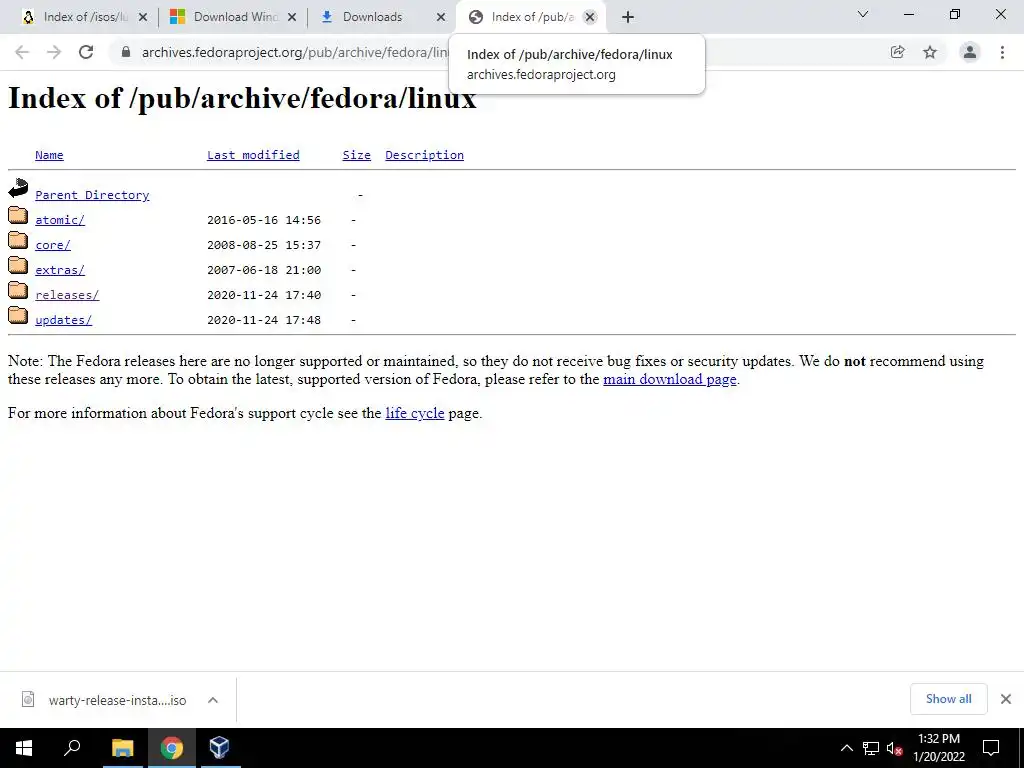The image size is (1024, 768).
Task: Click the 2008-08-25 15:37 date text
Action: pos(264,245)
